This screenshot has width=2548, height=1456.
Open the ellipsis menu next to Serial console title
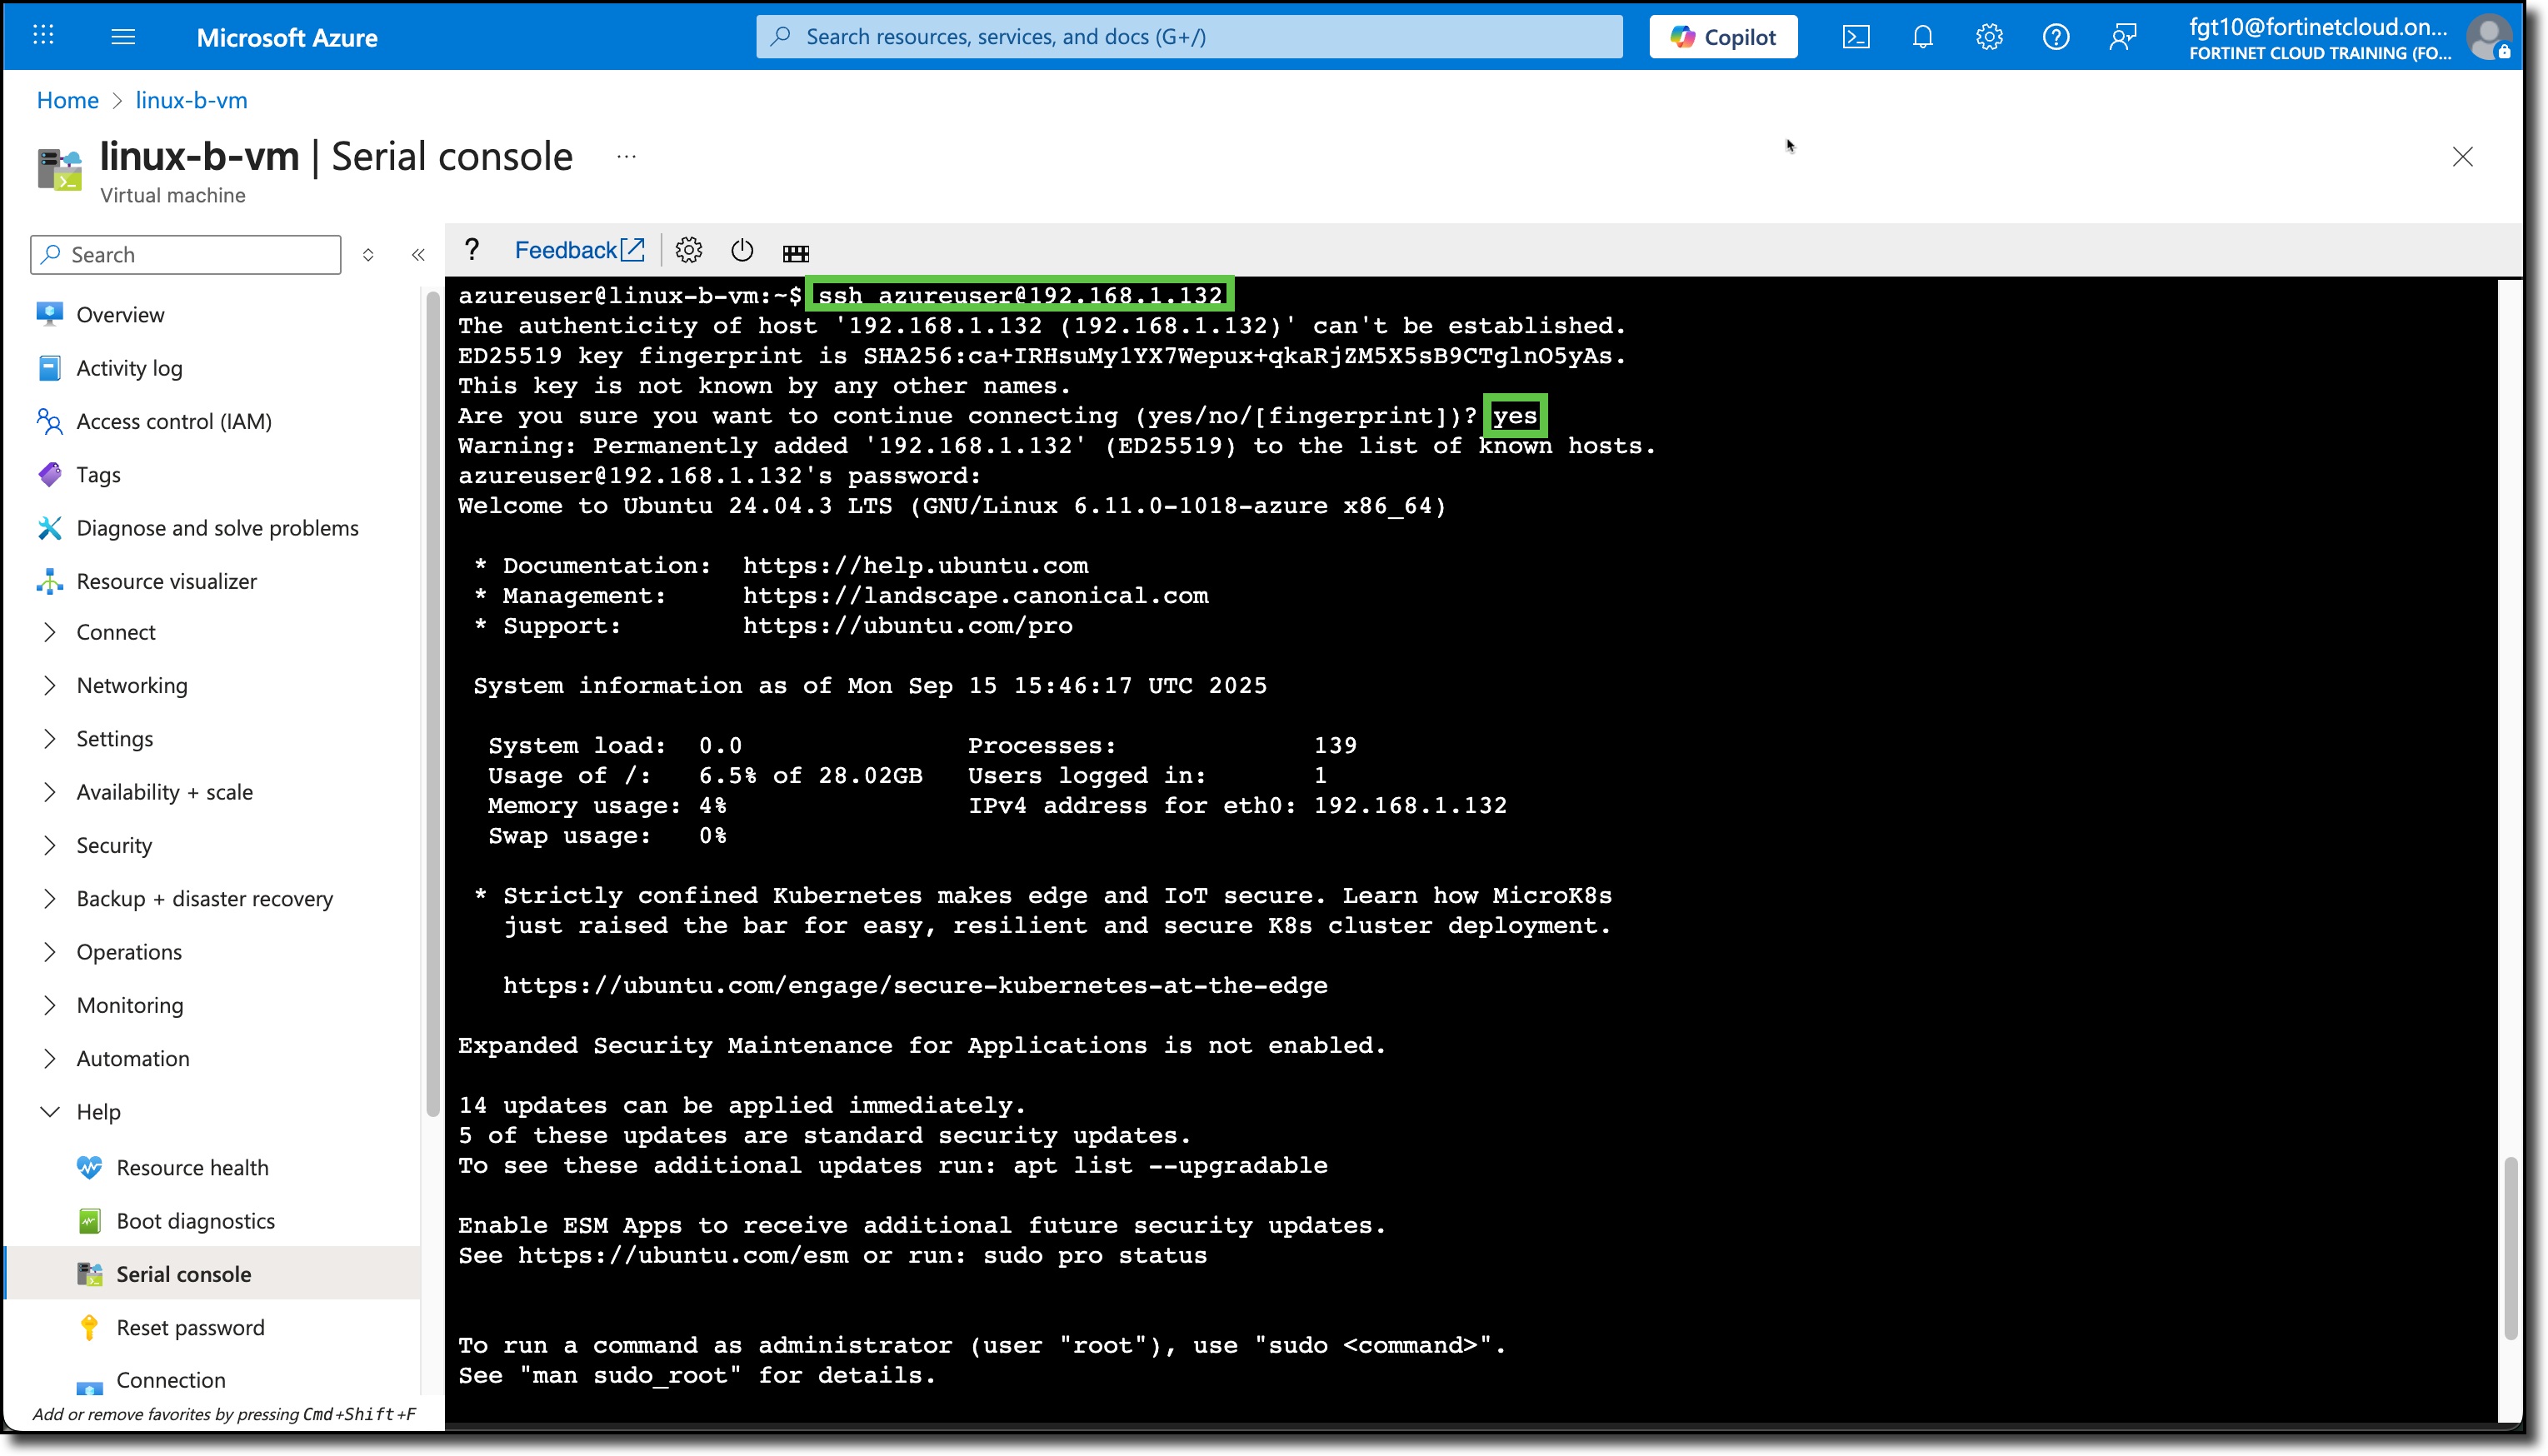[626, 156]
